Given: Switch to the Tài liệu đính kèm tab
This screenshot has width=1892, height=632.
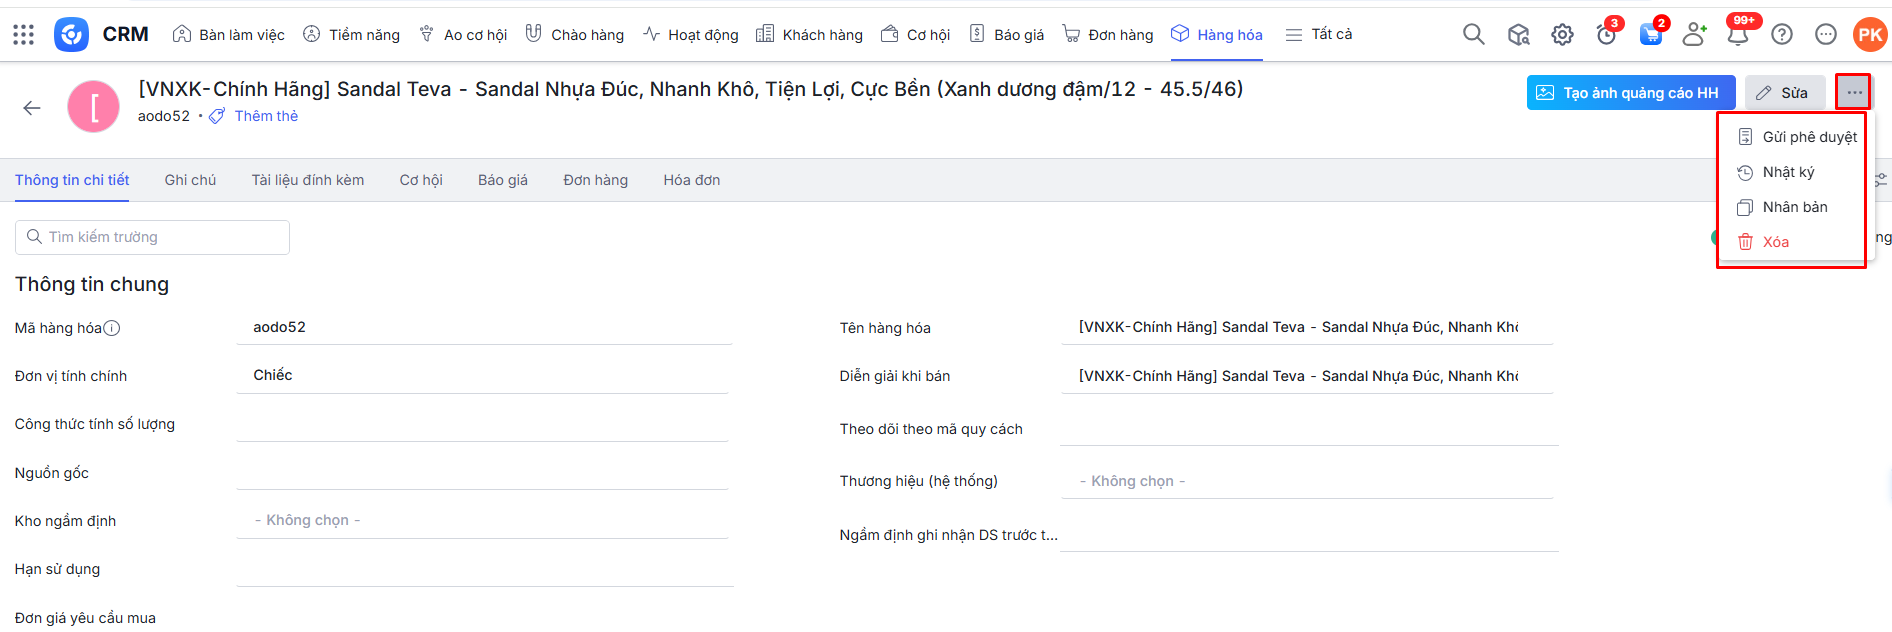Looking at the screenshot, I should (307, 180).
